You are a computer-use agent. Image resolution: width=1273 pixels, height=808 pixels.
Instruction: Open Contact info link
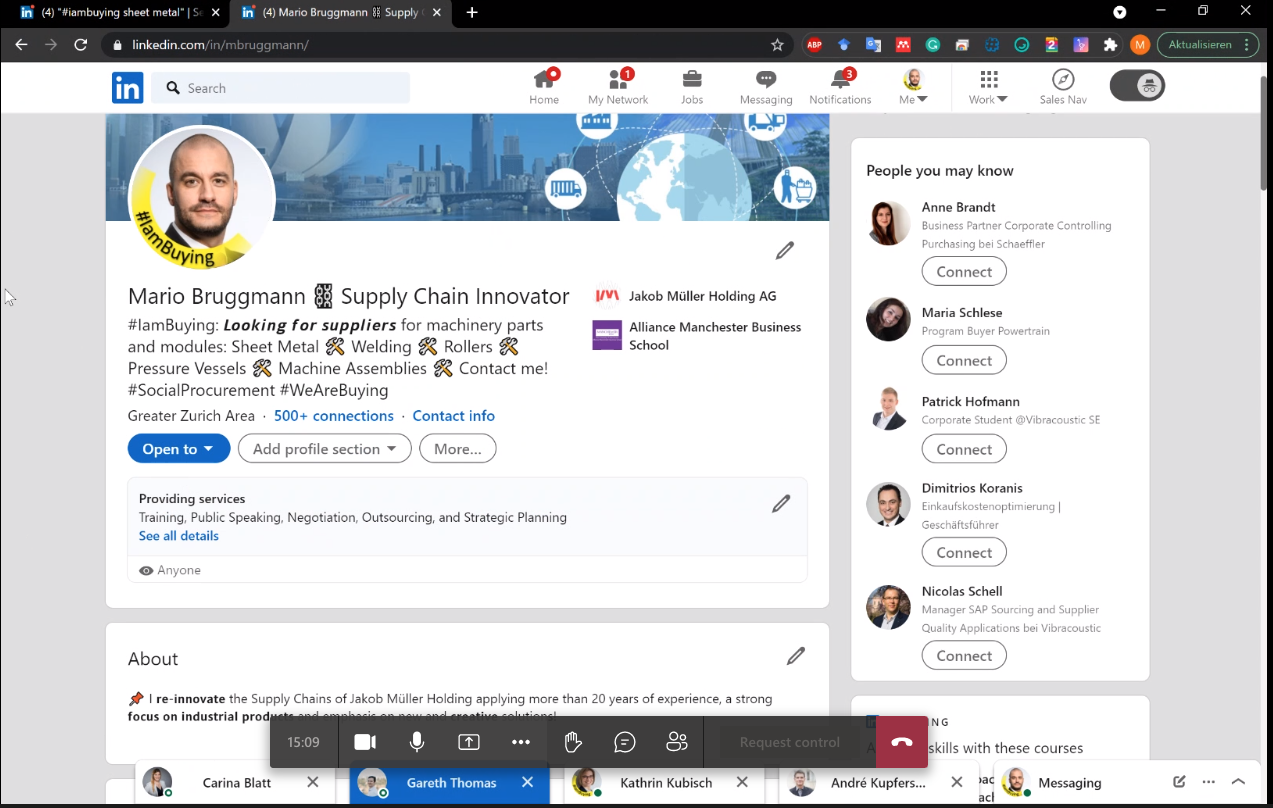pyautogui.click(x=453, y=416)
